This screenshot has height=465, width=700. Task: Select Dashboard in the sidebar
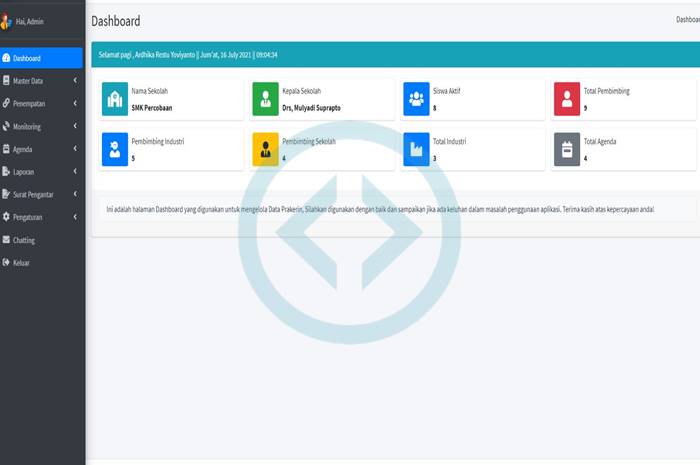click(27, 59)
